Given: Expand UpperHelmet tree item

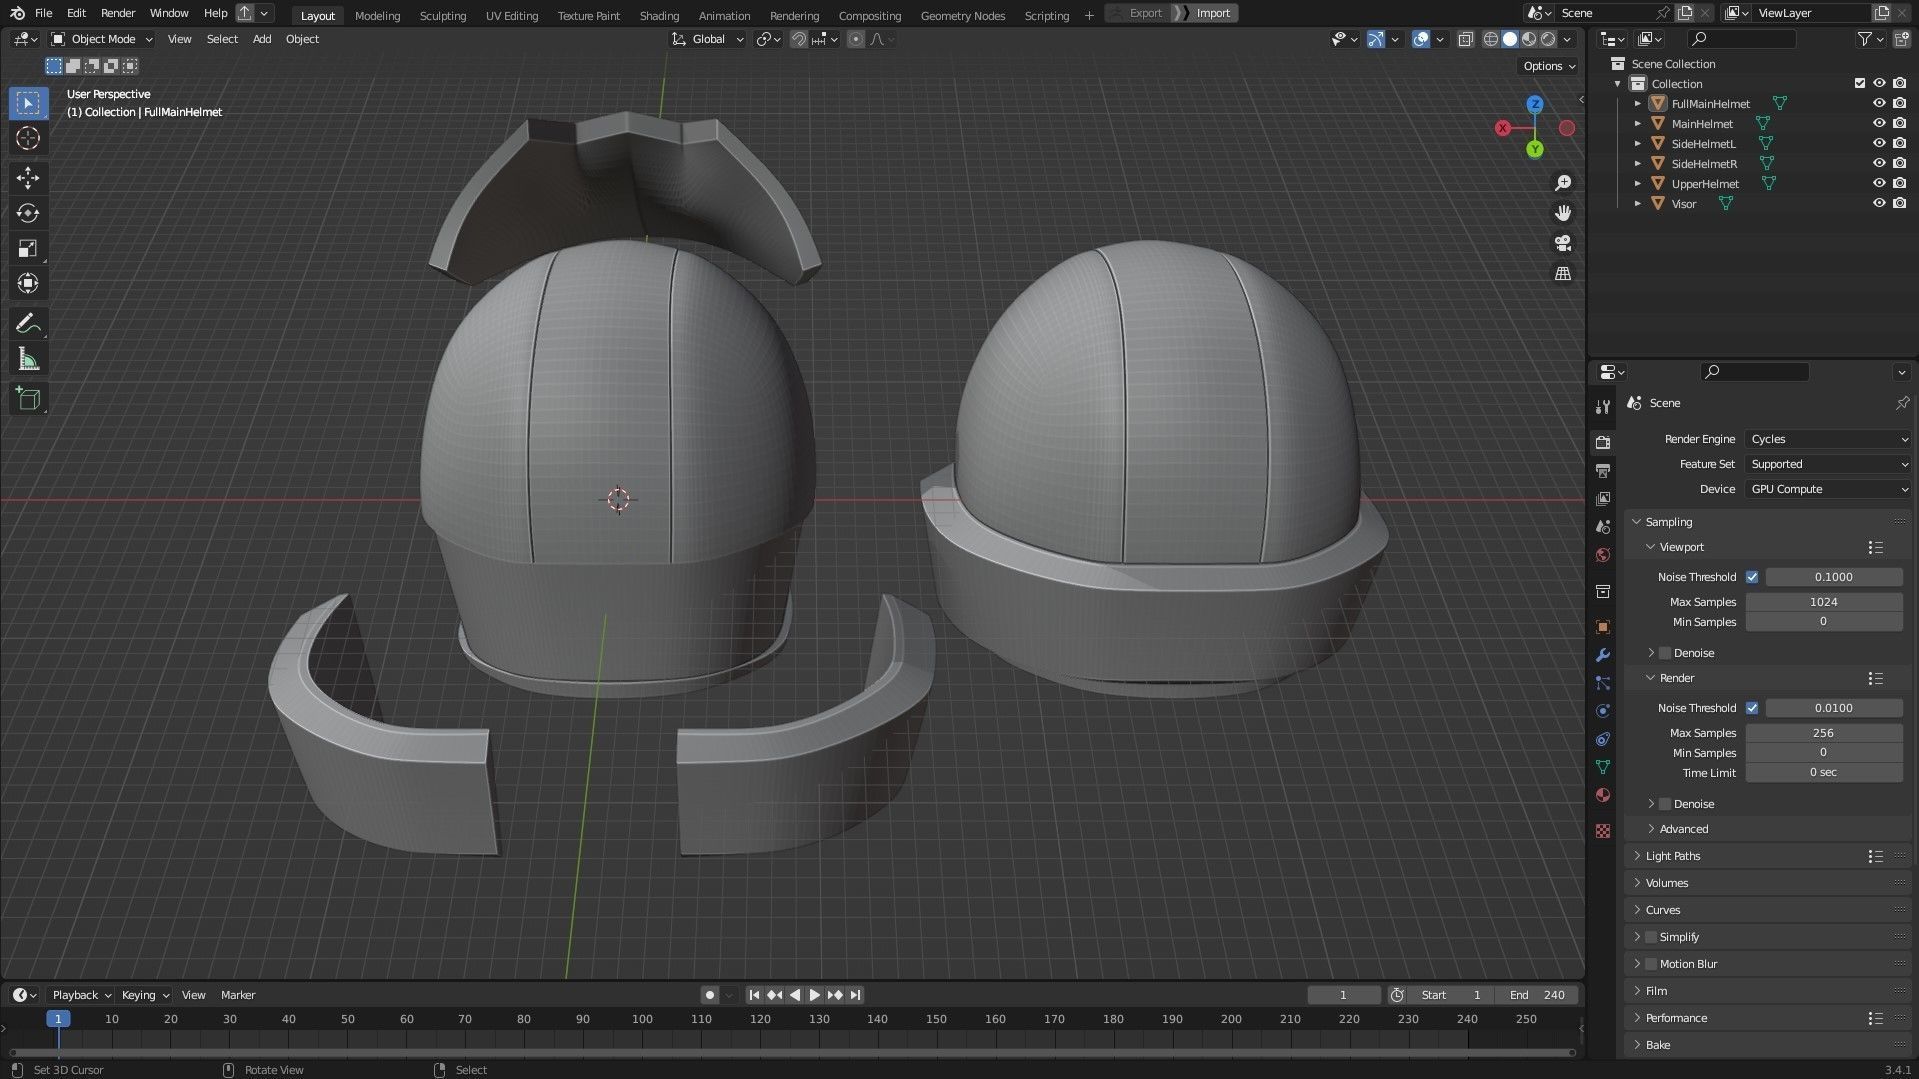Looking at the screenshot, I should (x=1638, y=183).
